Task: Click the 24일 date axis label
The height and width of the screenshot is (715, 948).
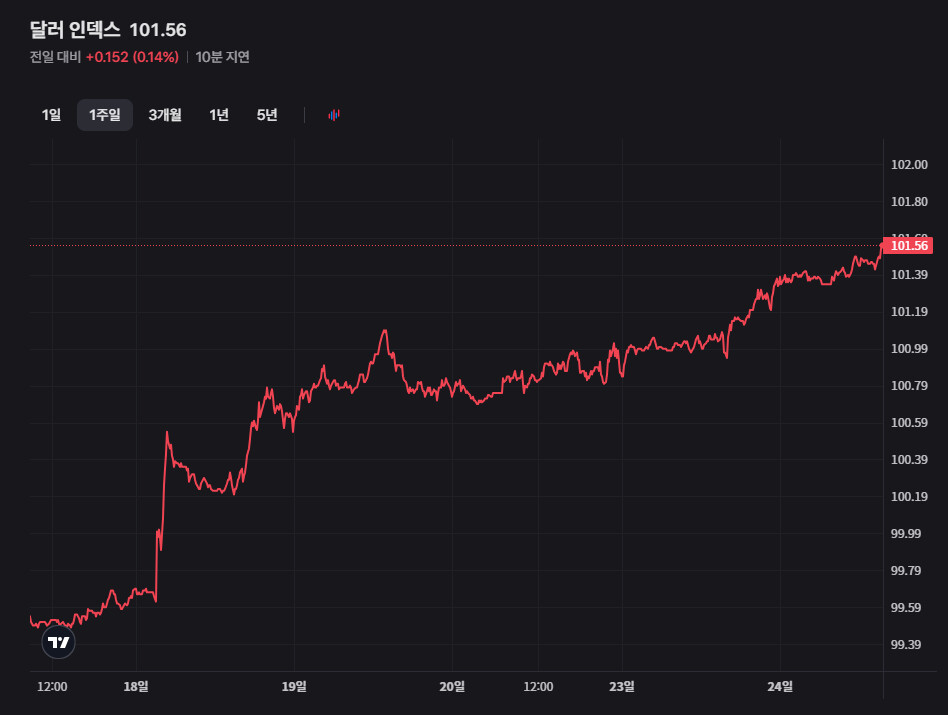Action: tap(780, 686)
